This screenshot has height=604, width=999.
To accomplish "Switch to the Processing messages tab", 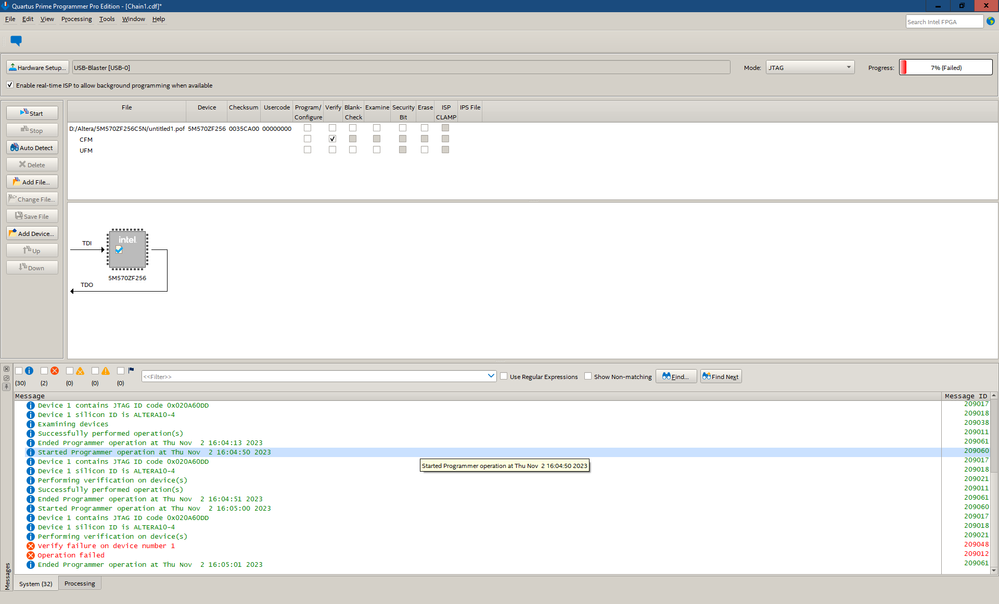I will click(80, 583).
